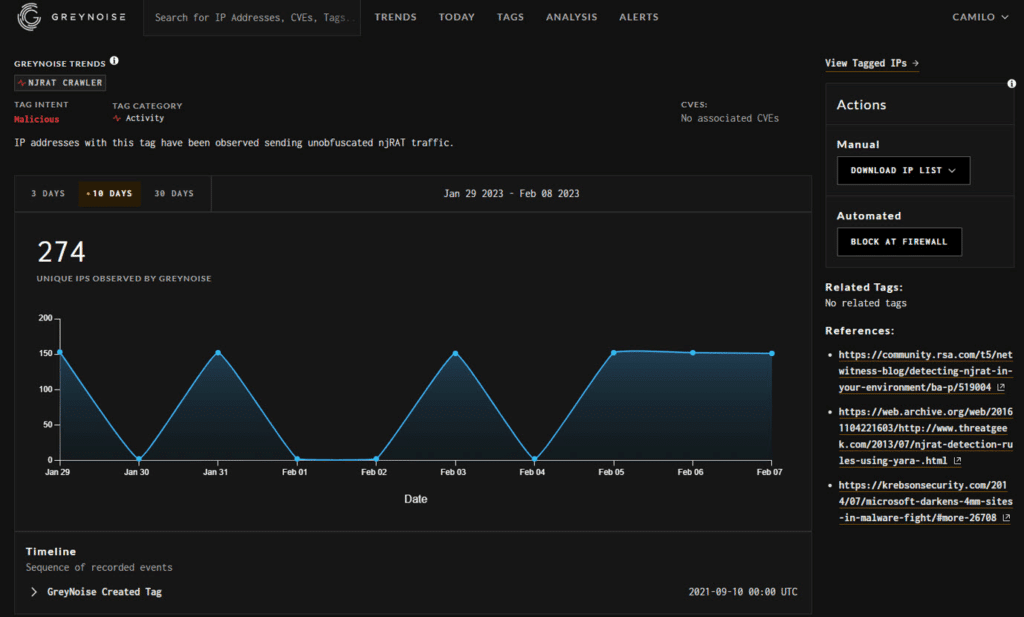The height and width of the screenshot is (617, 1024).
Task: Click the 274 unique IPs count
Action: 61,252
